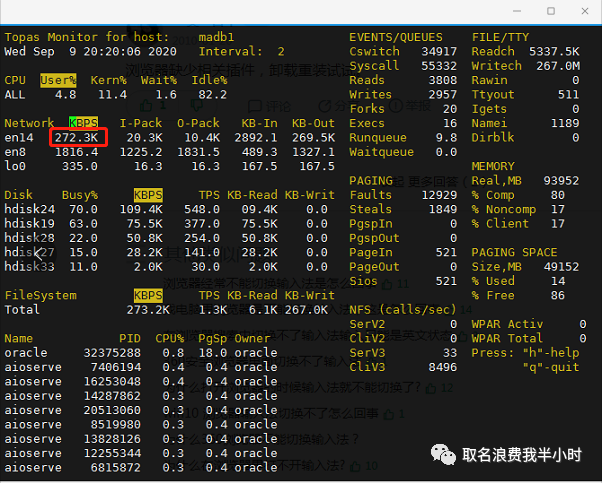Select the hdisk24 disk name
Image resolution: width=602 pixels, height=483 pixels.
tap(30, 209)
